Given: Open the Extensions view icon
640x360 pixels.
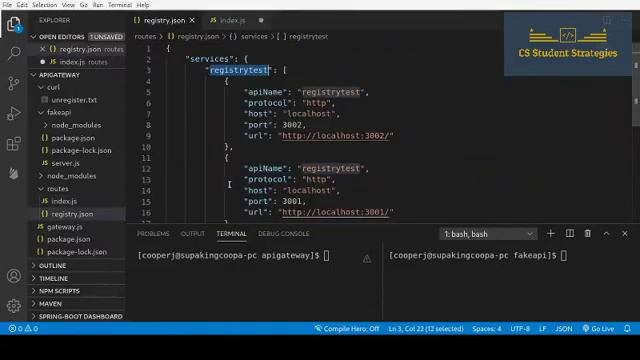Looking at the screenshot, I should pos(14,144).
